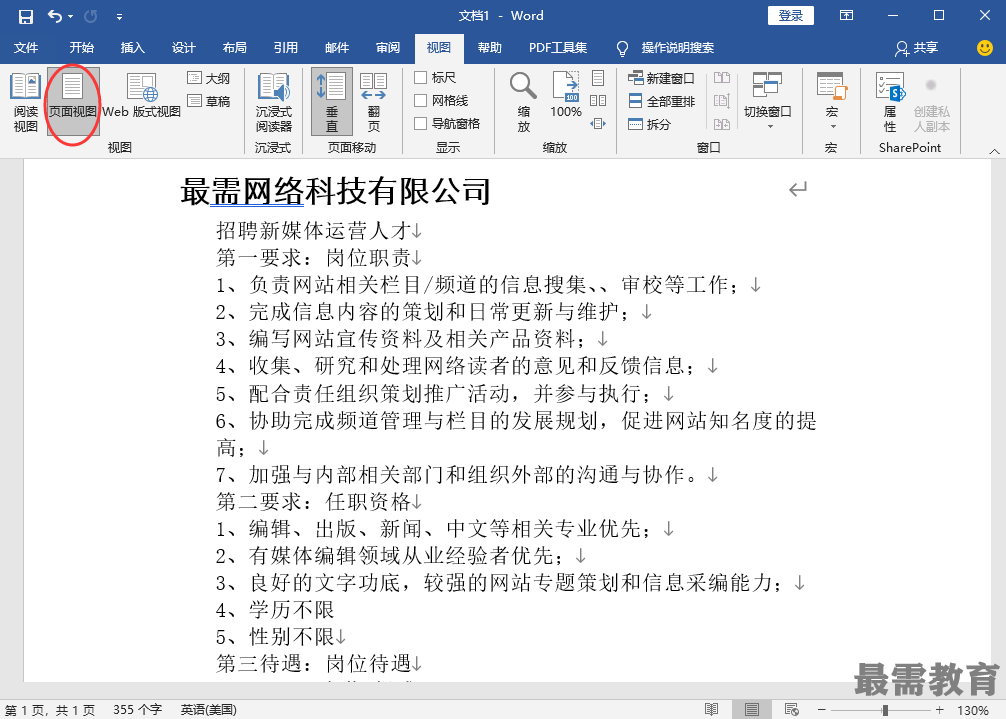This screenshot has width=1006, height=719.
Task: Click the one-page zoom icon
Action: (598, 78)
